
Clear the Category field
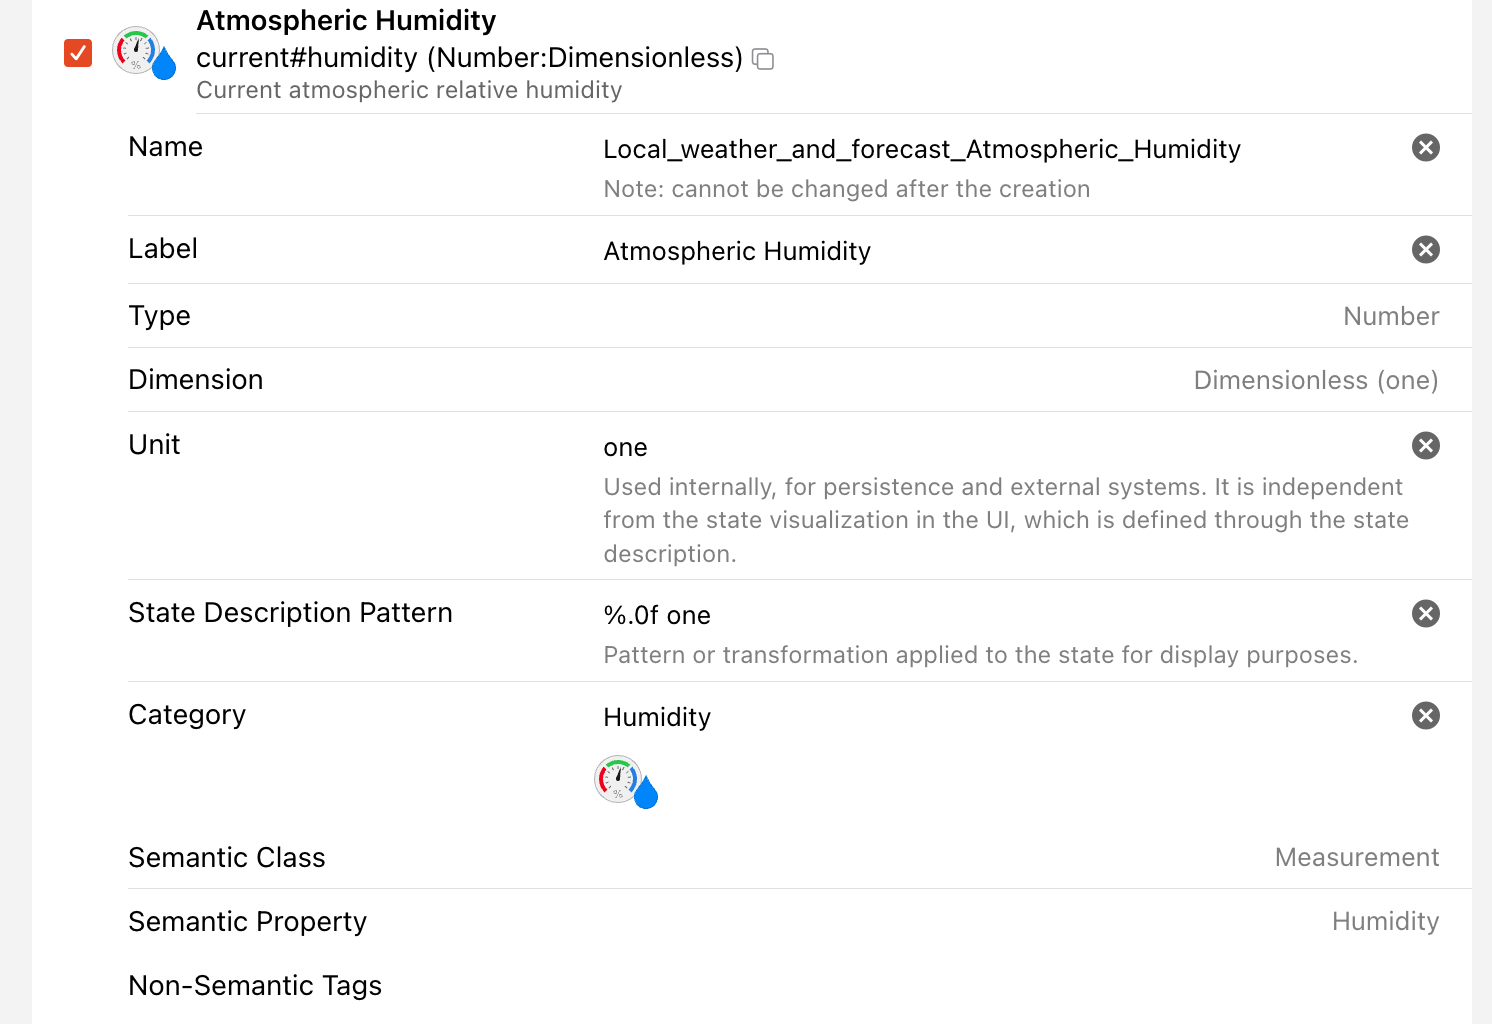coord(1425,716)
